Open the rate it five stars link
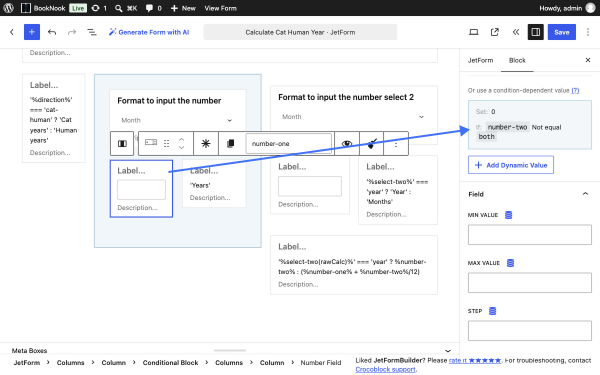Screen dimensions: 600x375 click(474, 360)
